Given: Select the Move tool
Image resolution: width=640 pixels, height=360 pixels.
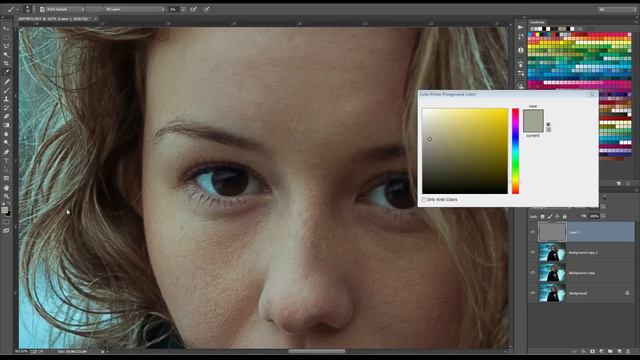Looking at the screenshot, I should tap(6, 29).
